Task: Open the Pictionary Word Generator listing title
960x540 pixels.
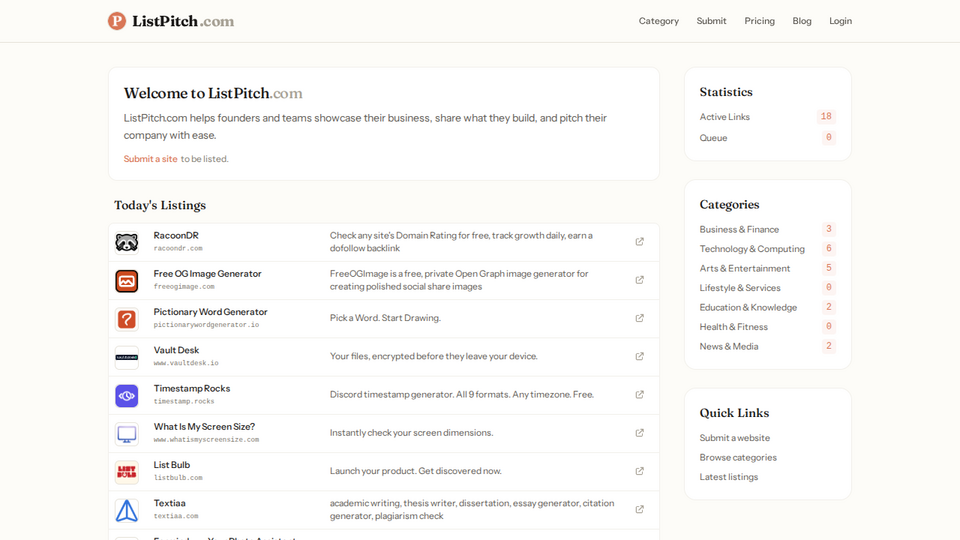Action: (211, 312)
